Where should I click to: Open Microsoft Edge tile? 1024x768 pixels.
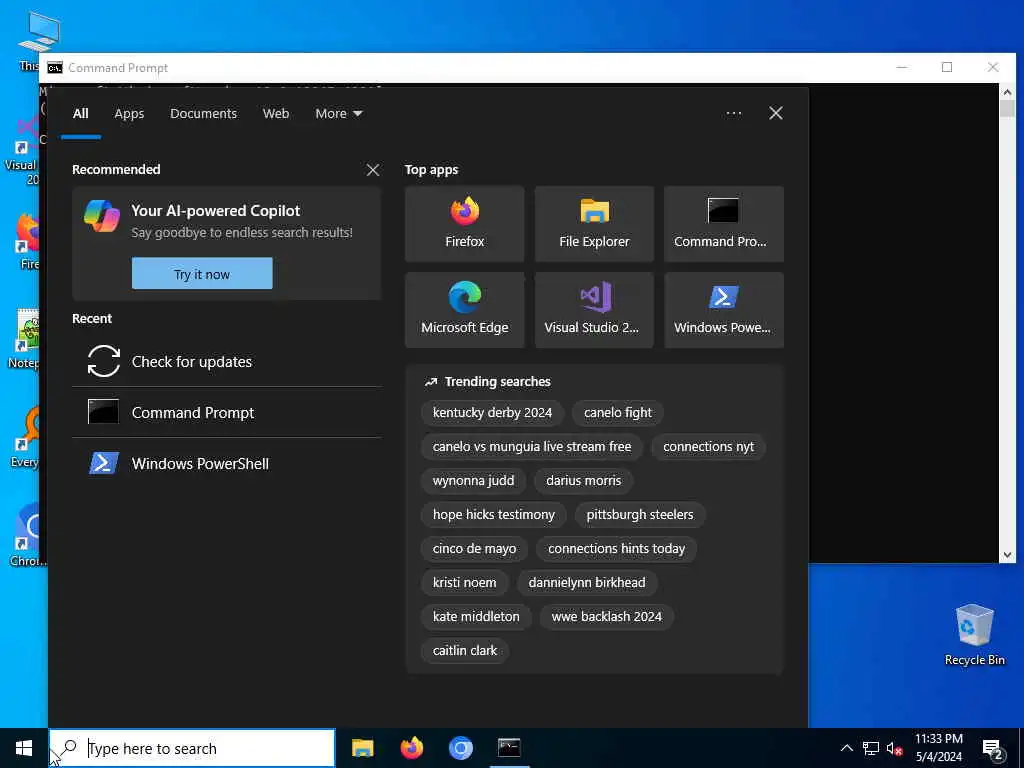(x=464, y=310)
